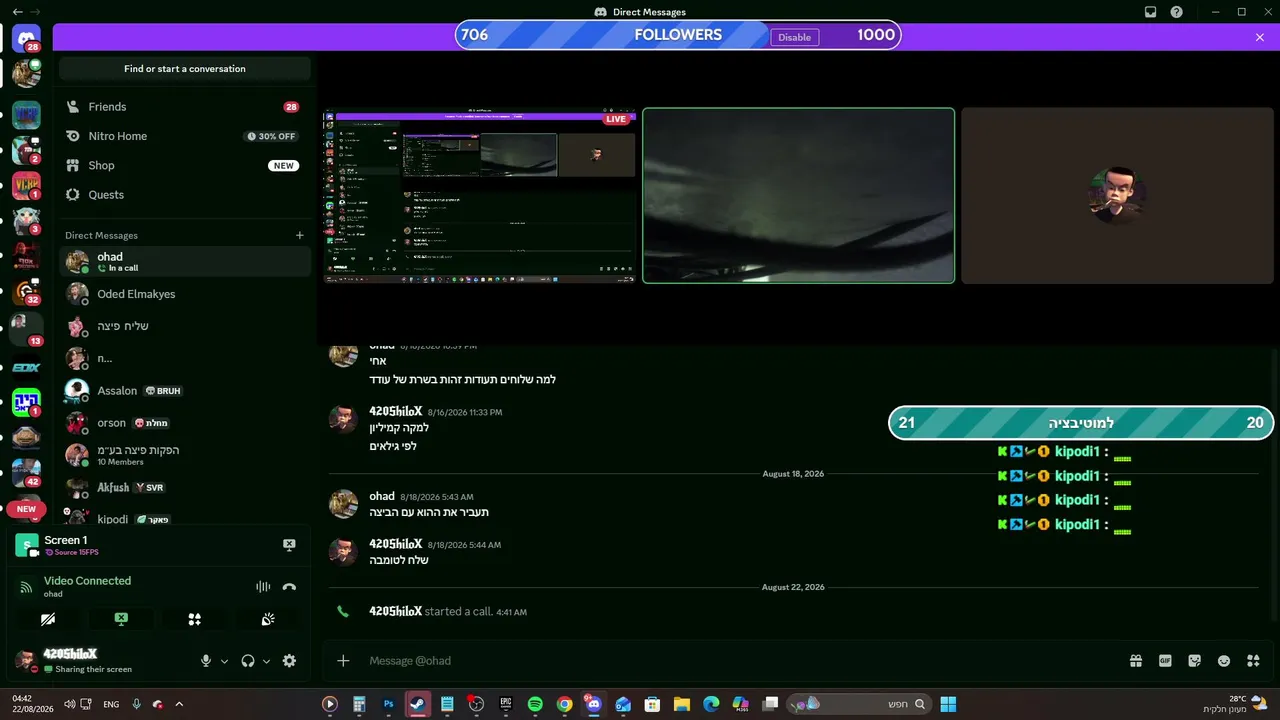1280x720 pixels.
Task: Open the Quests page
Action: coord(184,195)
